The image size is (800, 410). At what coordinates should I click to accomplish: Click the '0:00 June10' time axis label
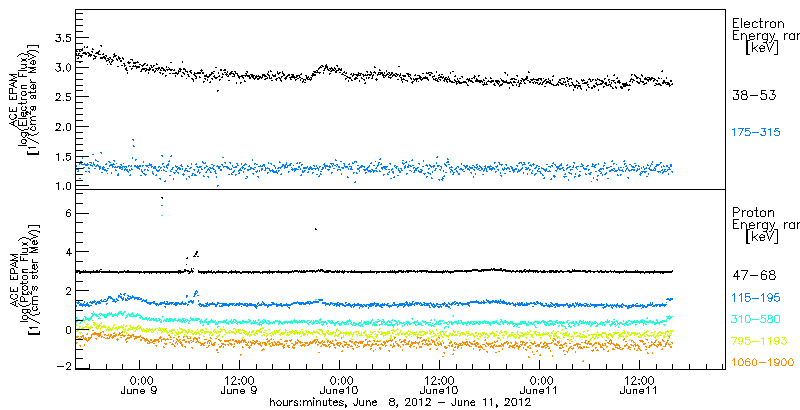click(x=340, y=386)
